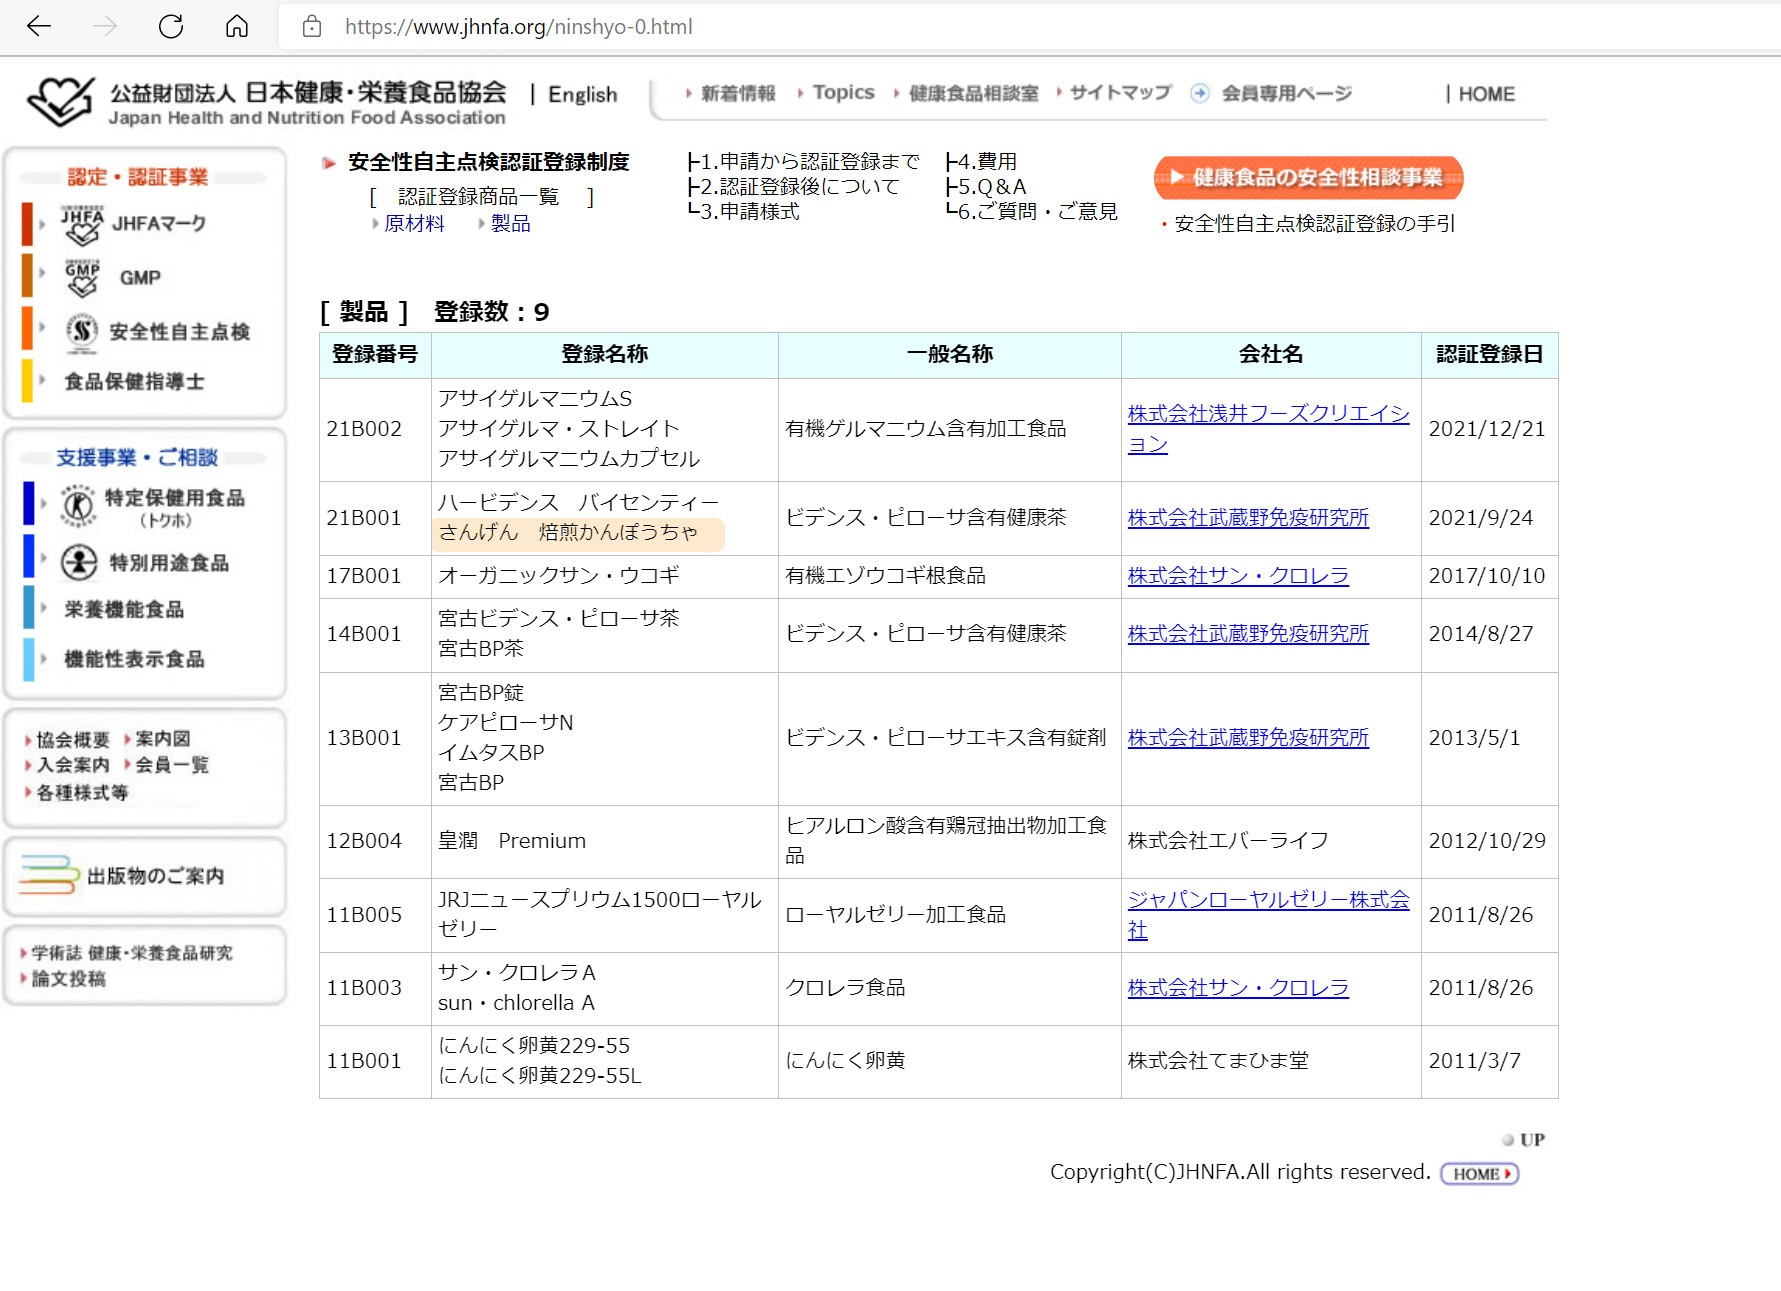Click the site lock icon in address bar
Image resolution: width=1781 pixels, height=1291 pixels.
coord(312,27)
